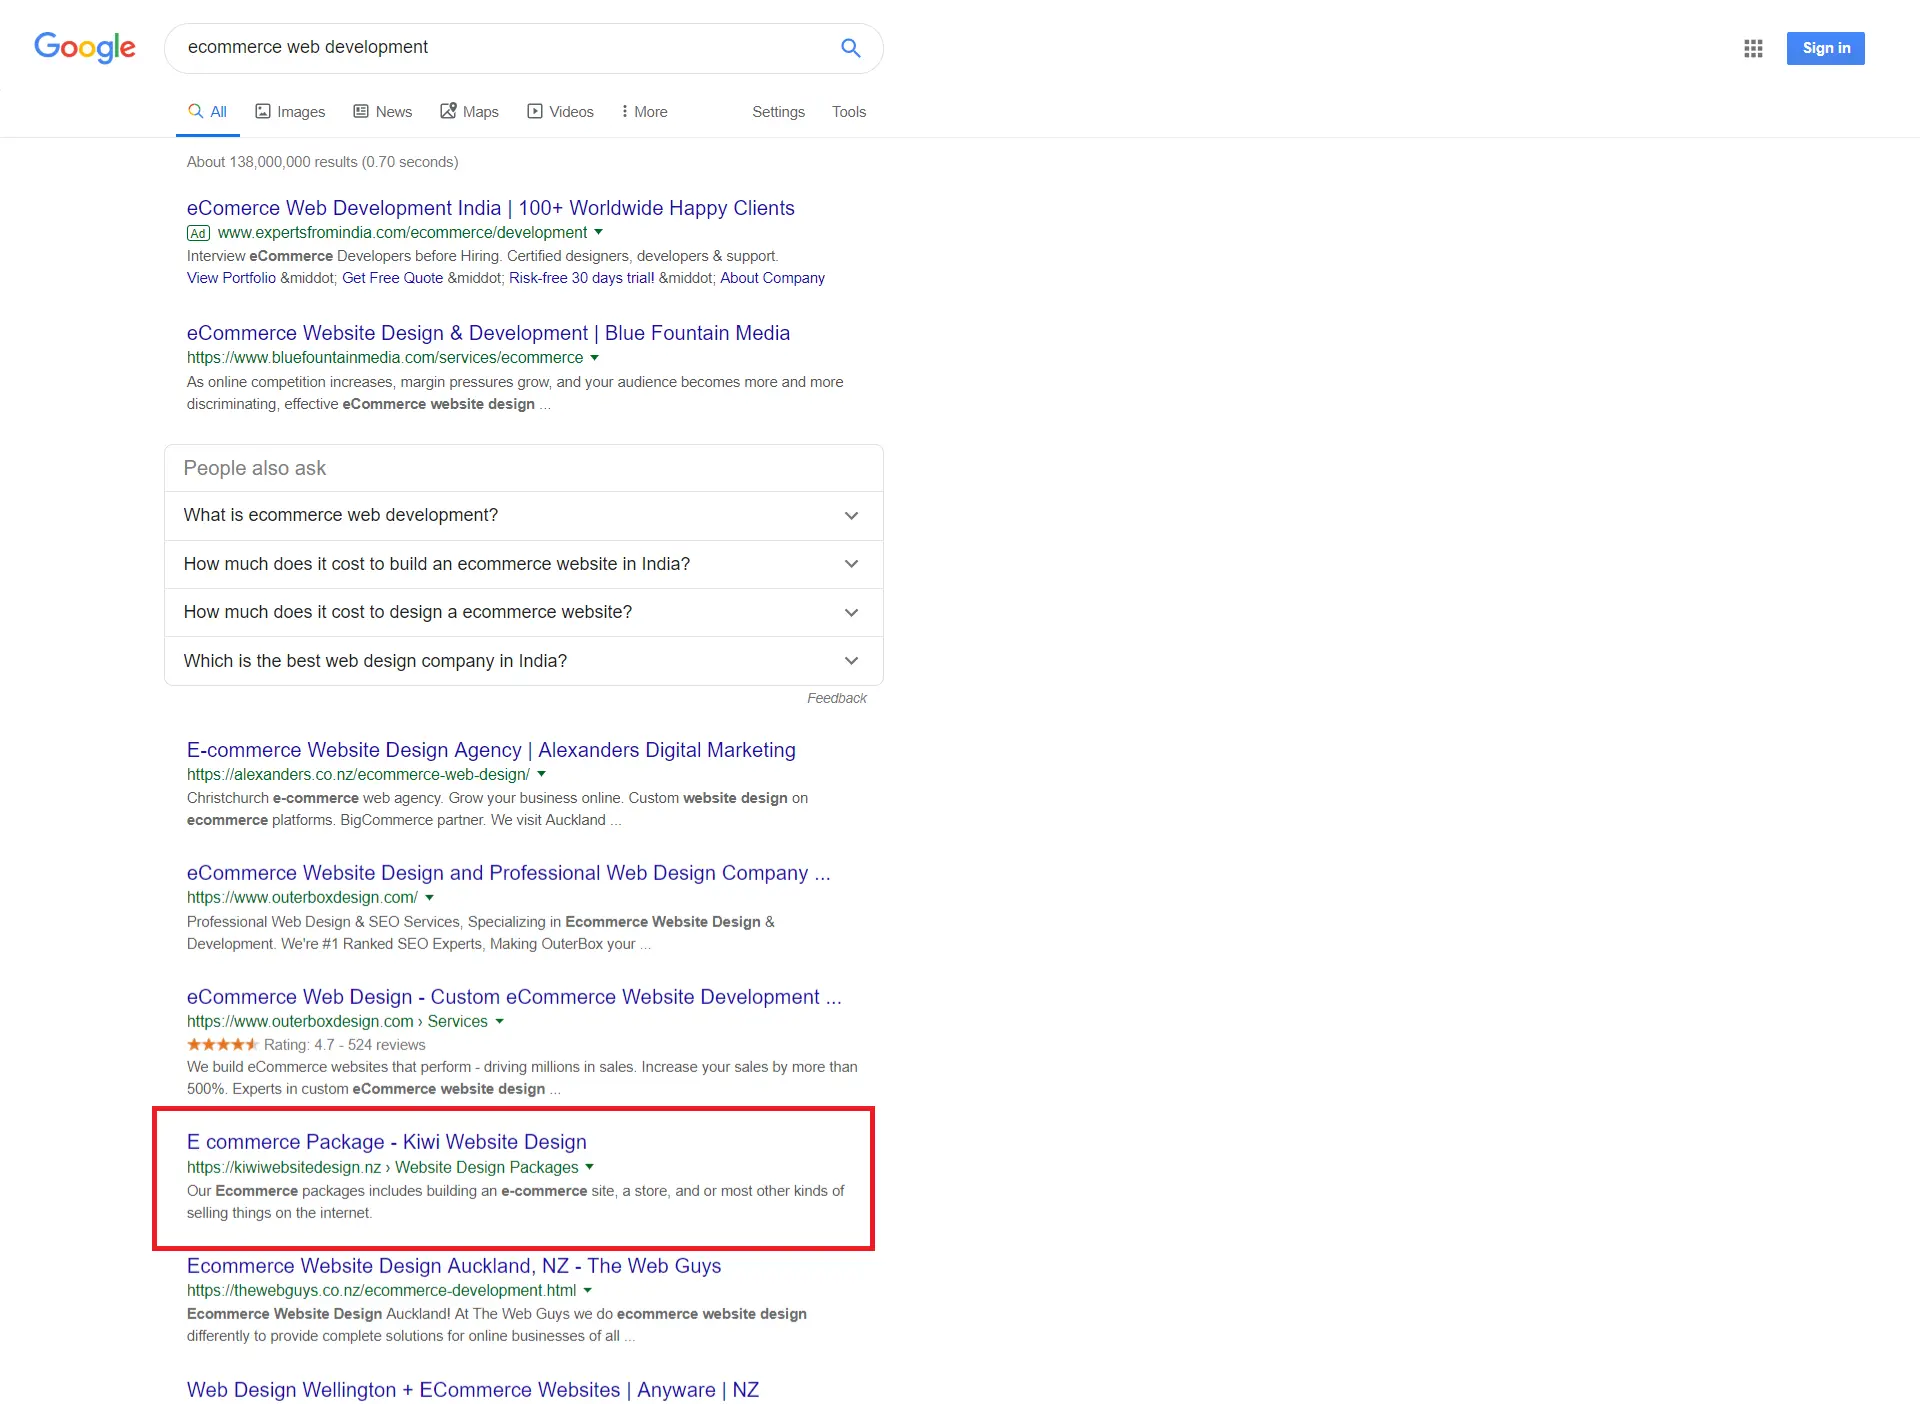1920x1404 pixels.
Task: Click Feedback link under People also ask
Action: click(x=837, y=698)
